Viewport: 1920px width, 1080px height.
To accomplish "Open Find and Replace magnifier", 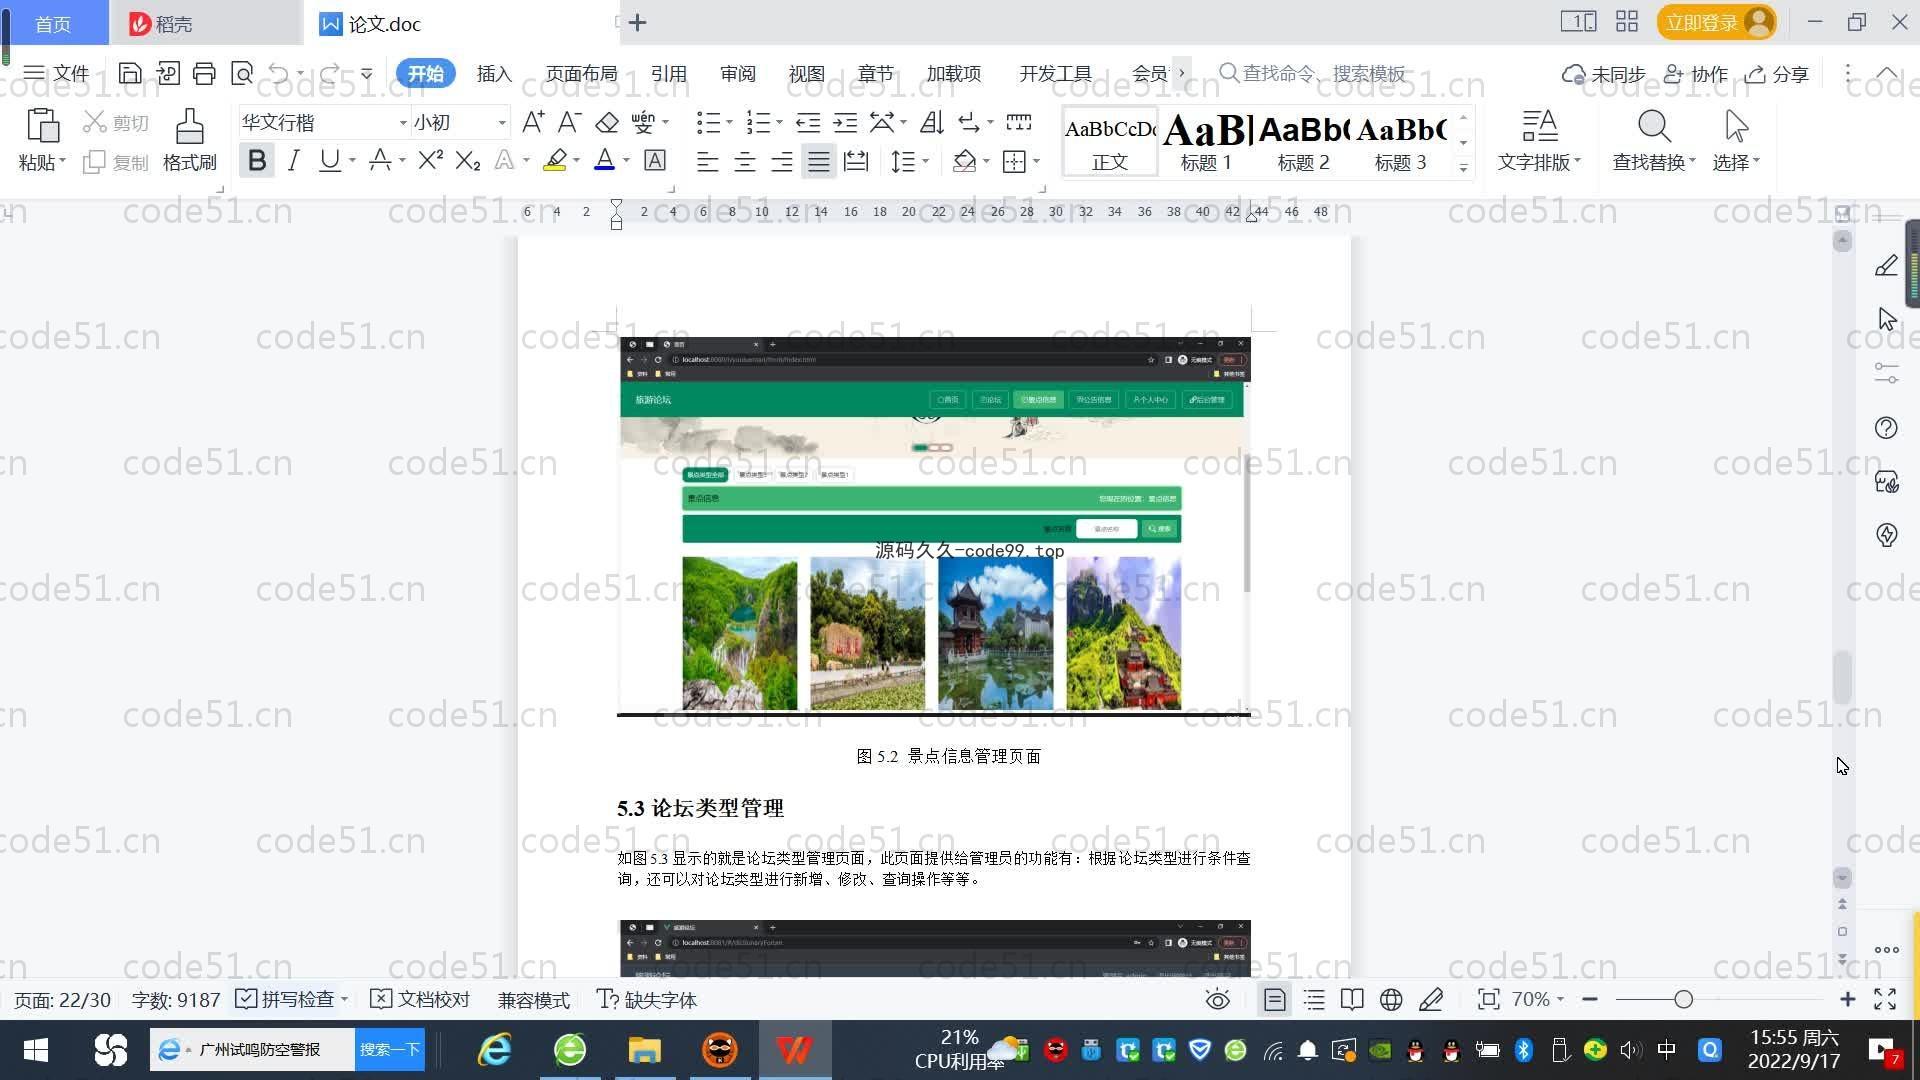I will point(1654,126).
